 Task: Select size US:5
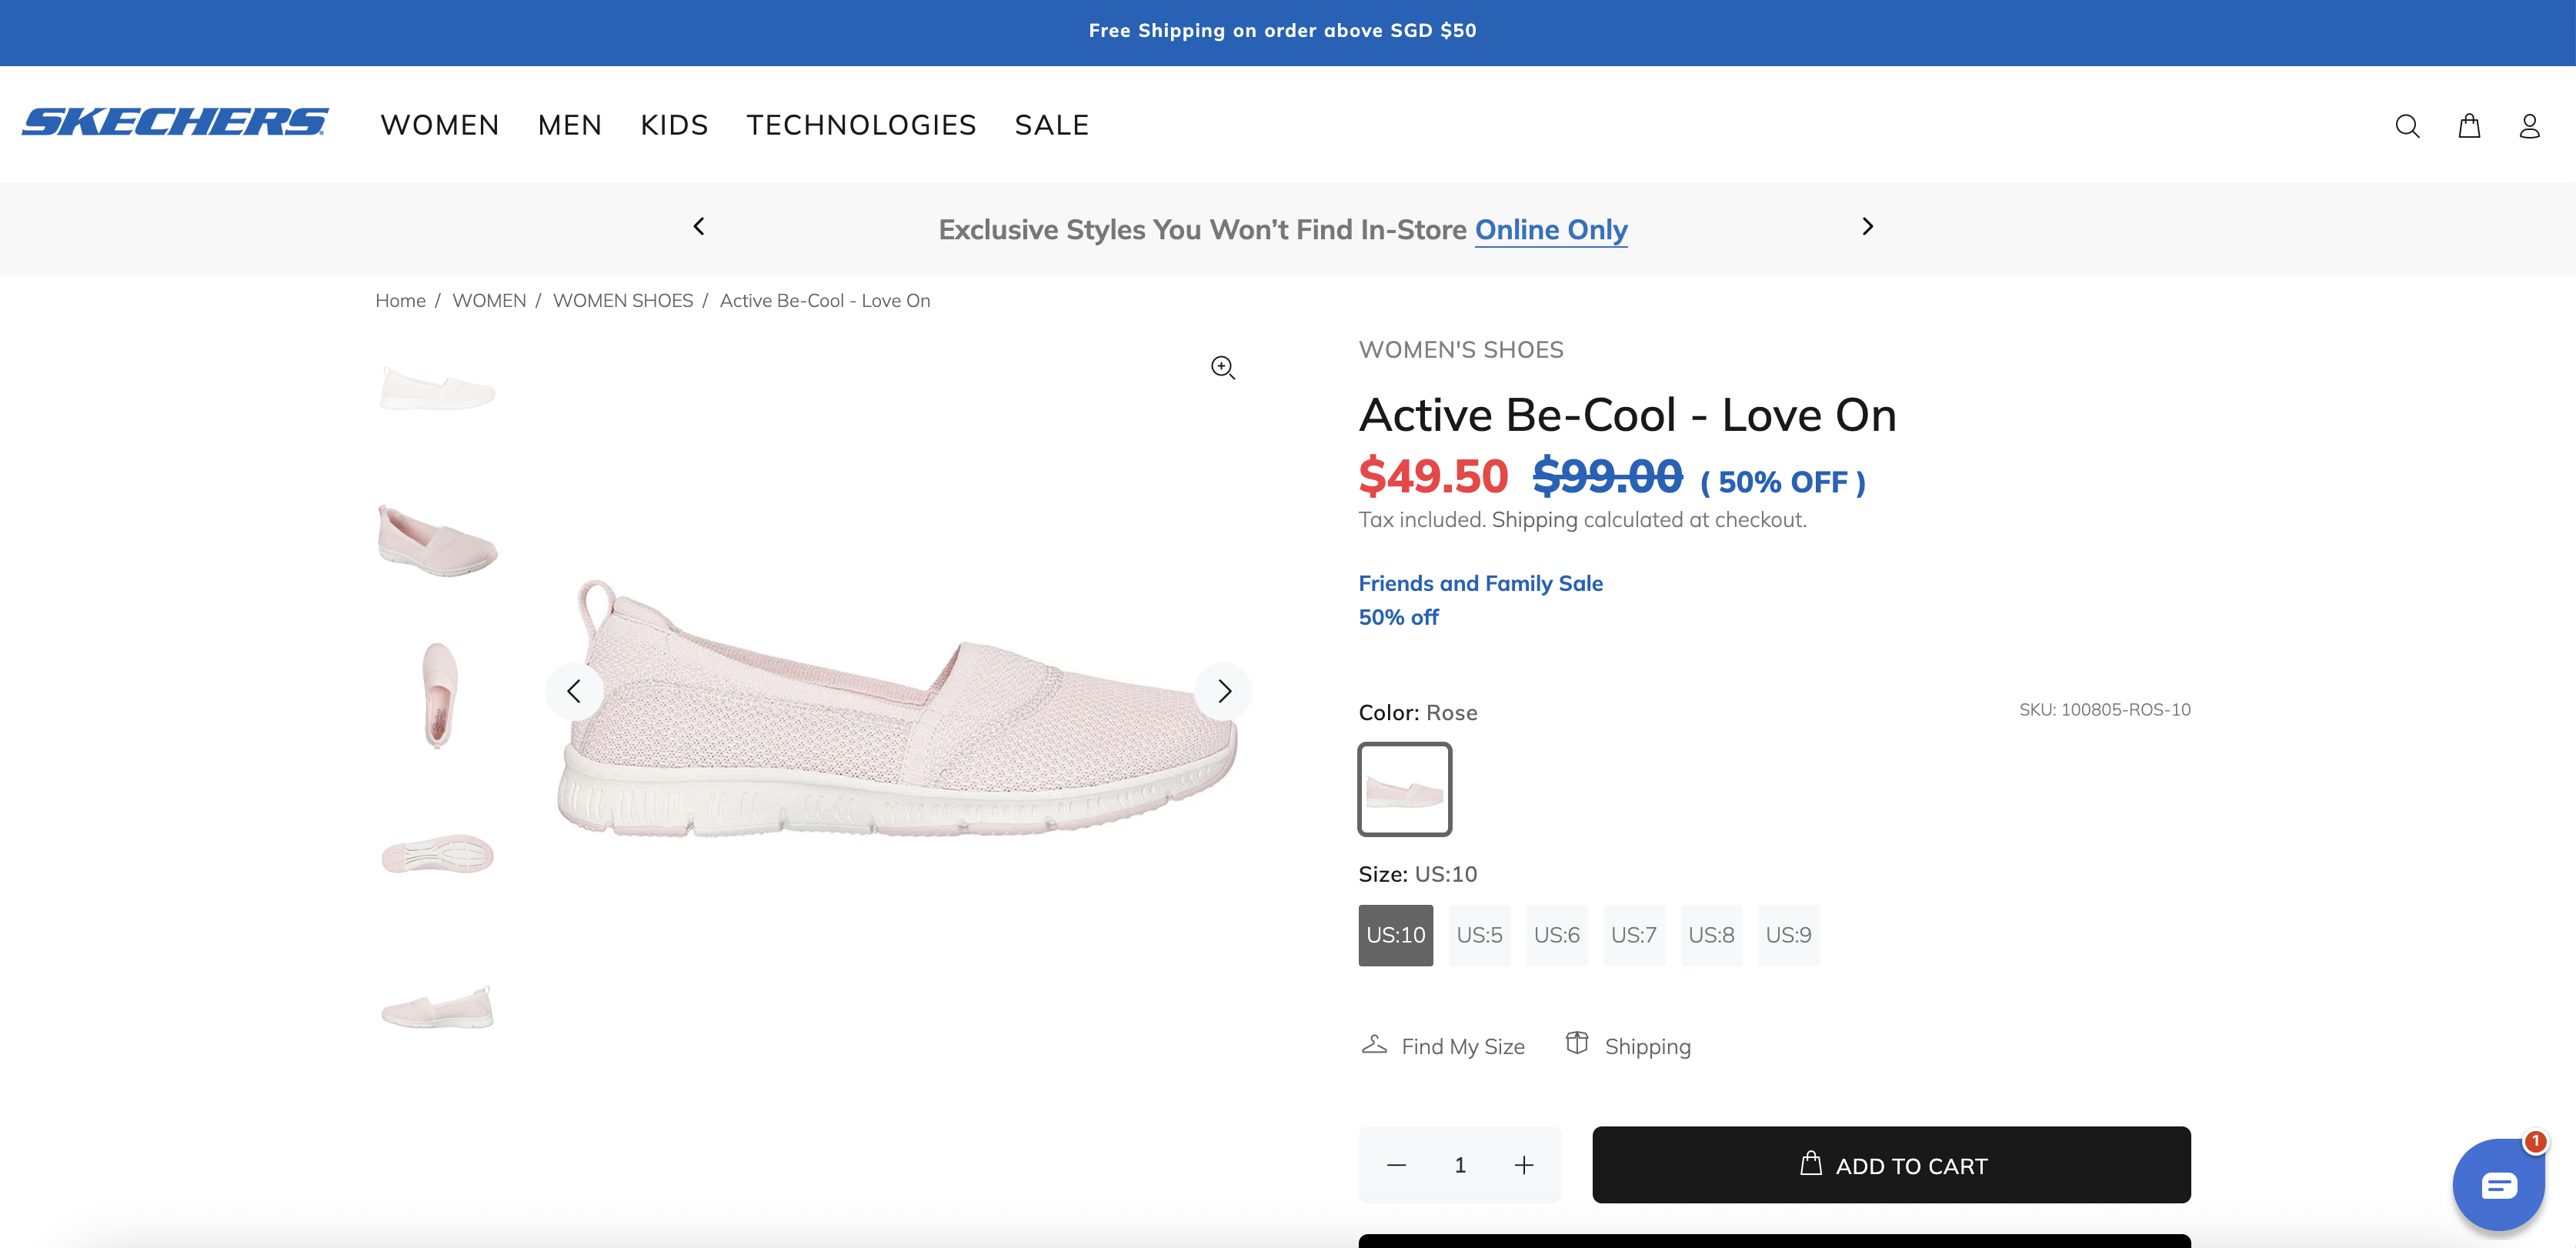click(1479, 935)
